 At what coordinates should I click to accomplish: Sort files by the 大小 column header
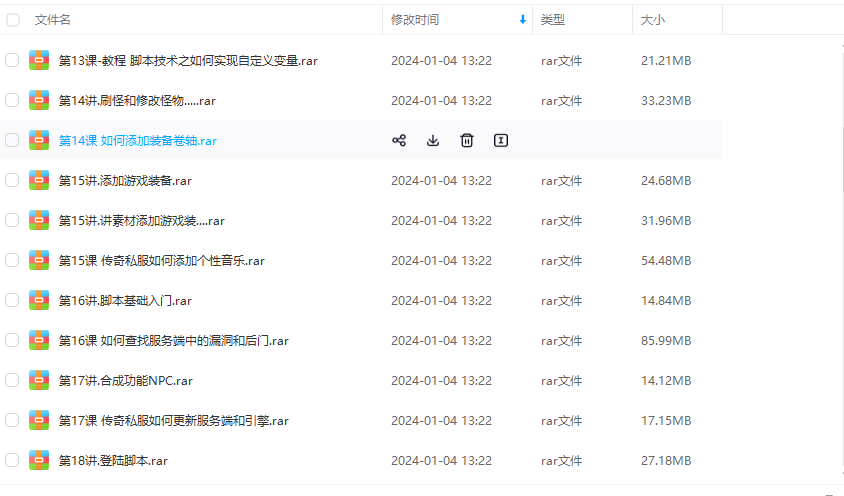point(653,20)
